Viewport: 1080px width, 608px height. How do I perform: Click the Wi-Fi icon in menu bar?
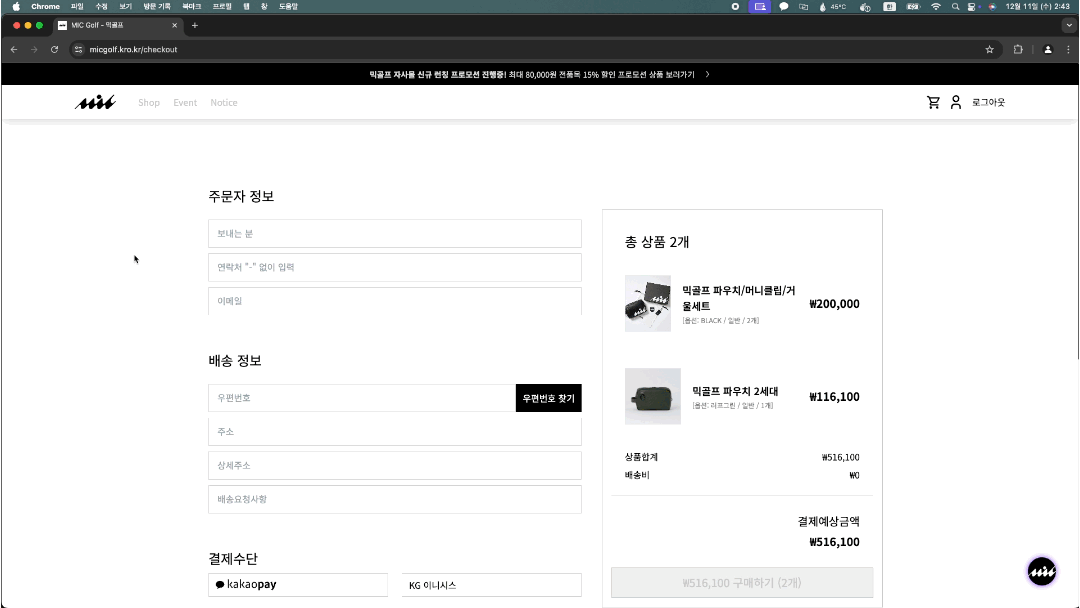(x=936, y=6)
